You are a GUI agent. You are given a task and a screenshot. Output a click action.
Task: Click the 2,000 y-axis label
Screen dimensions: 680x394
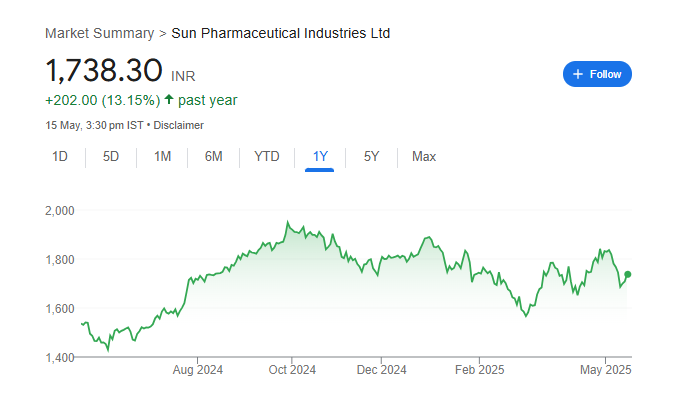pyautogui.click(x=60, y=211)
